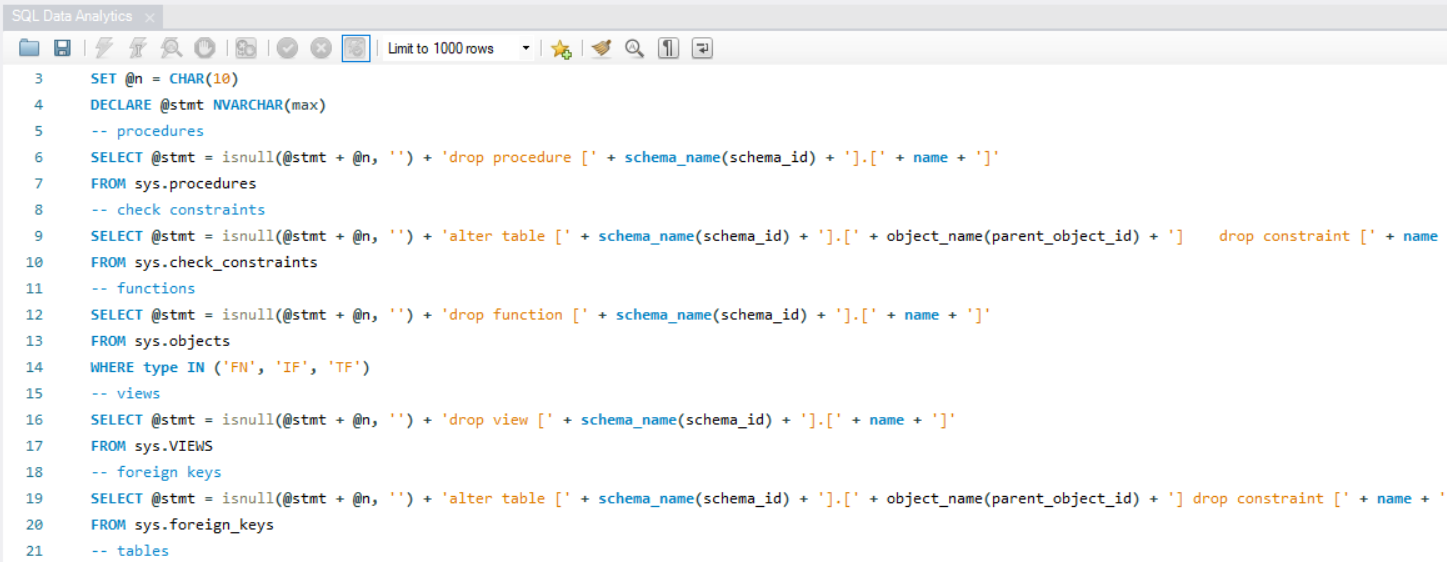Click the Rollback X icon
1447x562 pixels.
pos(321,48)
